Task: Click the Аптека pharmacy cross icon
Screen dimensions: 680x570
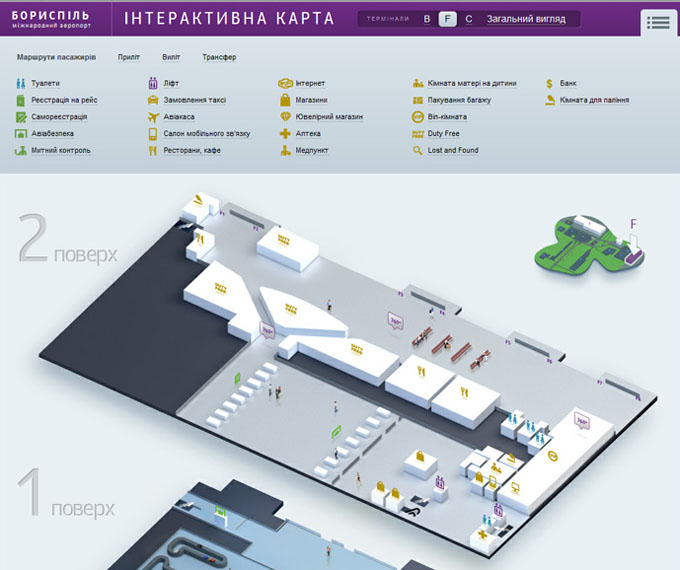Action: (x=285, y=134)
